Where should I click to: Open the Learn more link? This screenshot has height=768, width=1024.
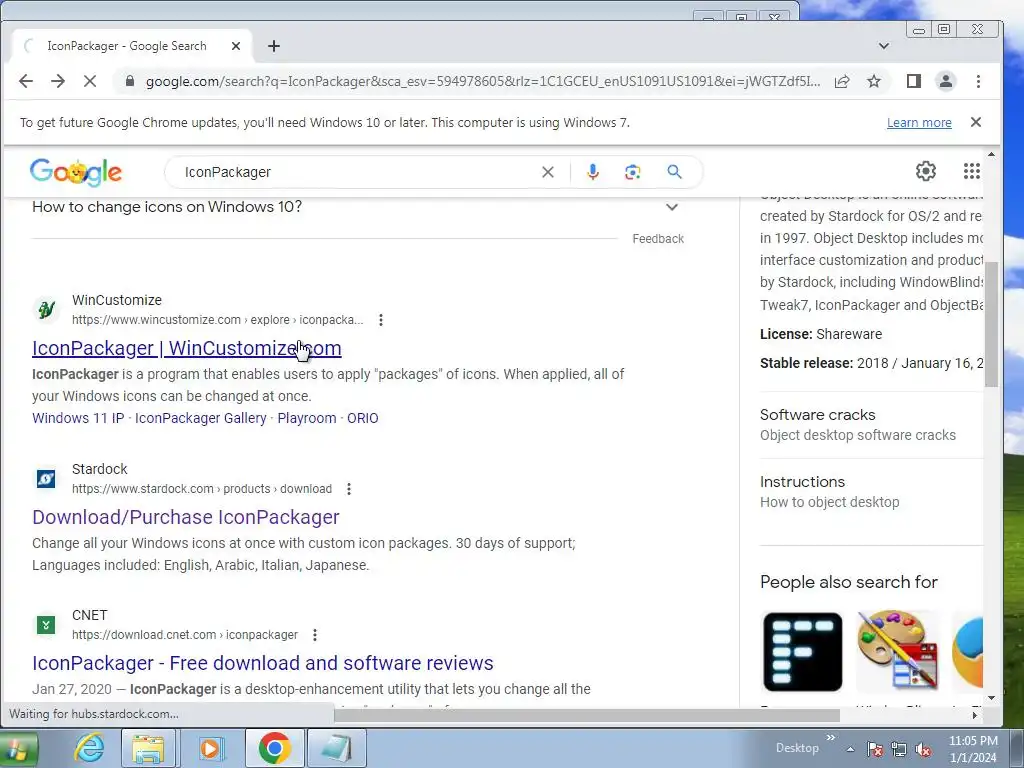coord(919,123)
